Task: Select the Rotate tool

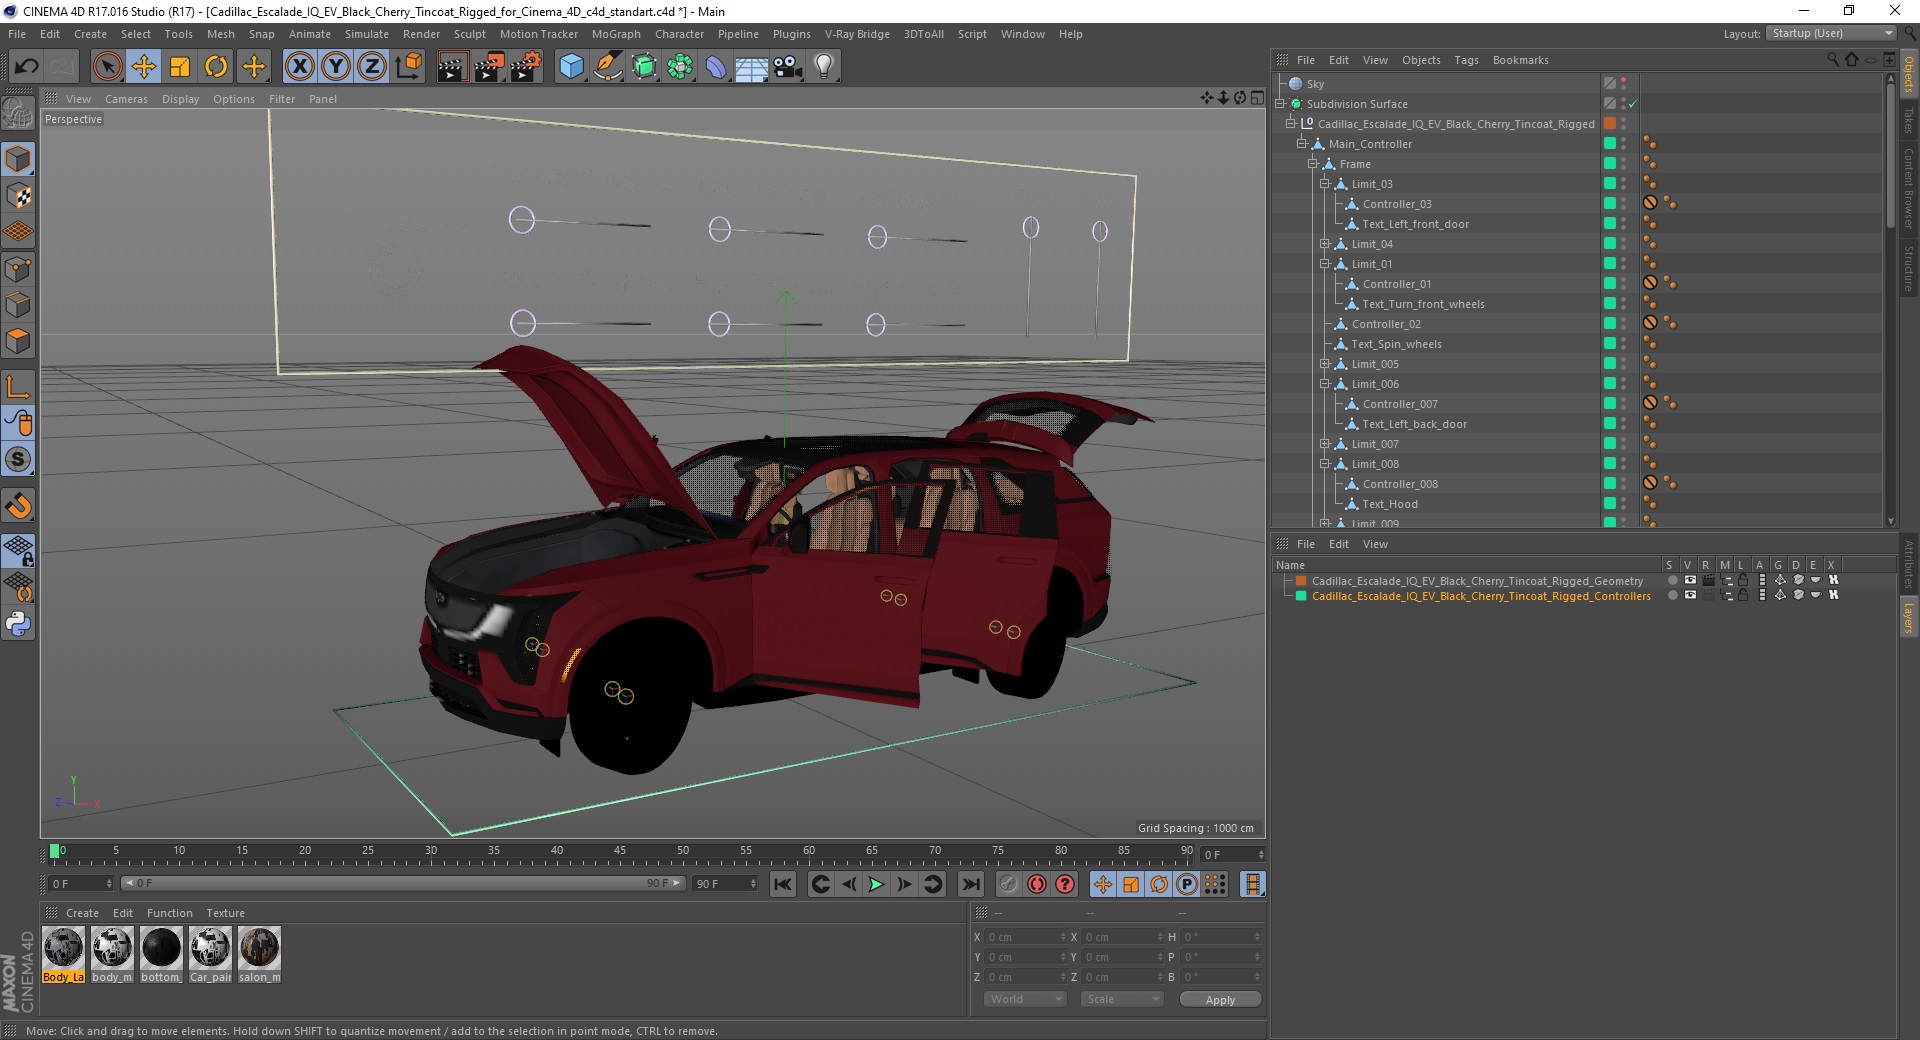Action: [216, 67]
